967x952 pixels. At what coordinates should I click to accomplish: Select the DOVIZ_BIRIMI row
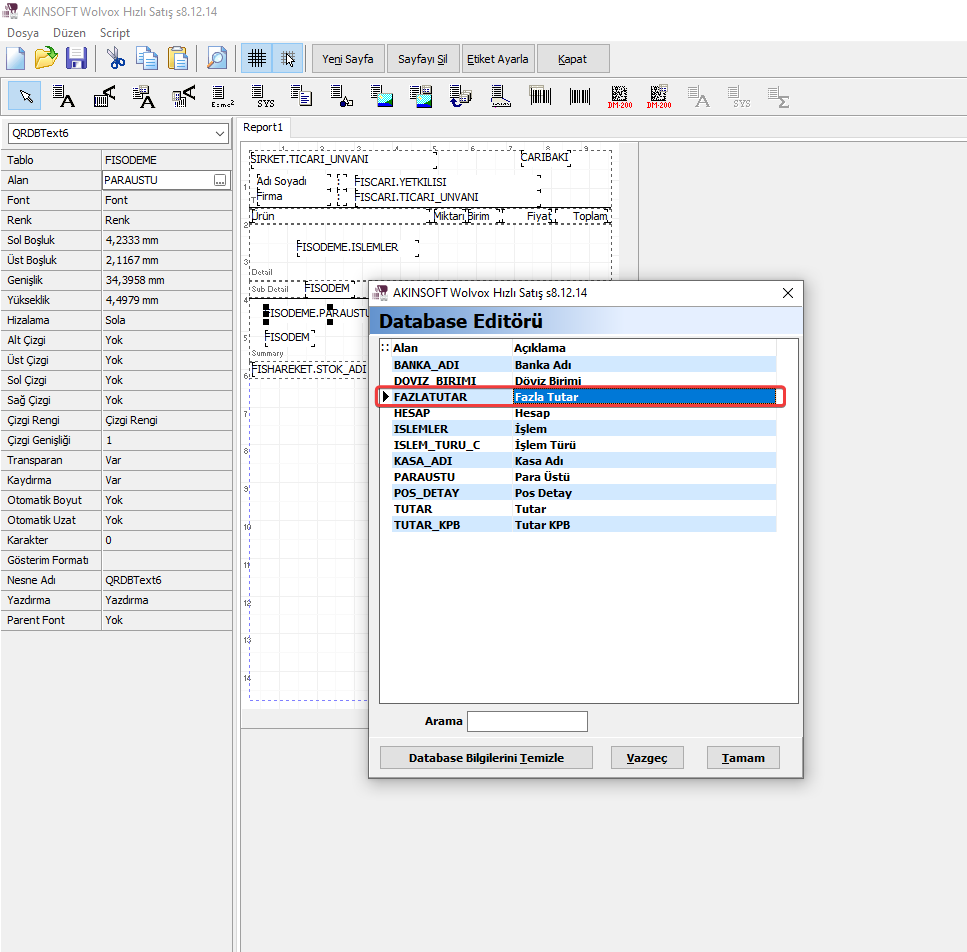click(583, 381)
